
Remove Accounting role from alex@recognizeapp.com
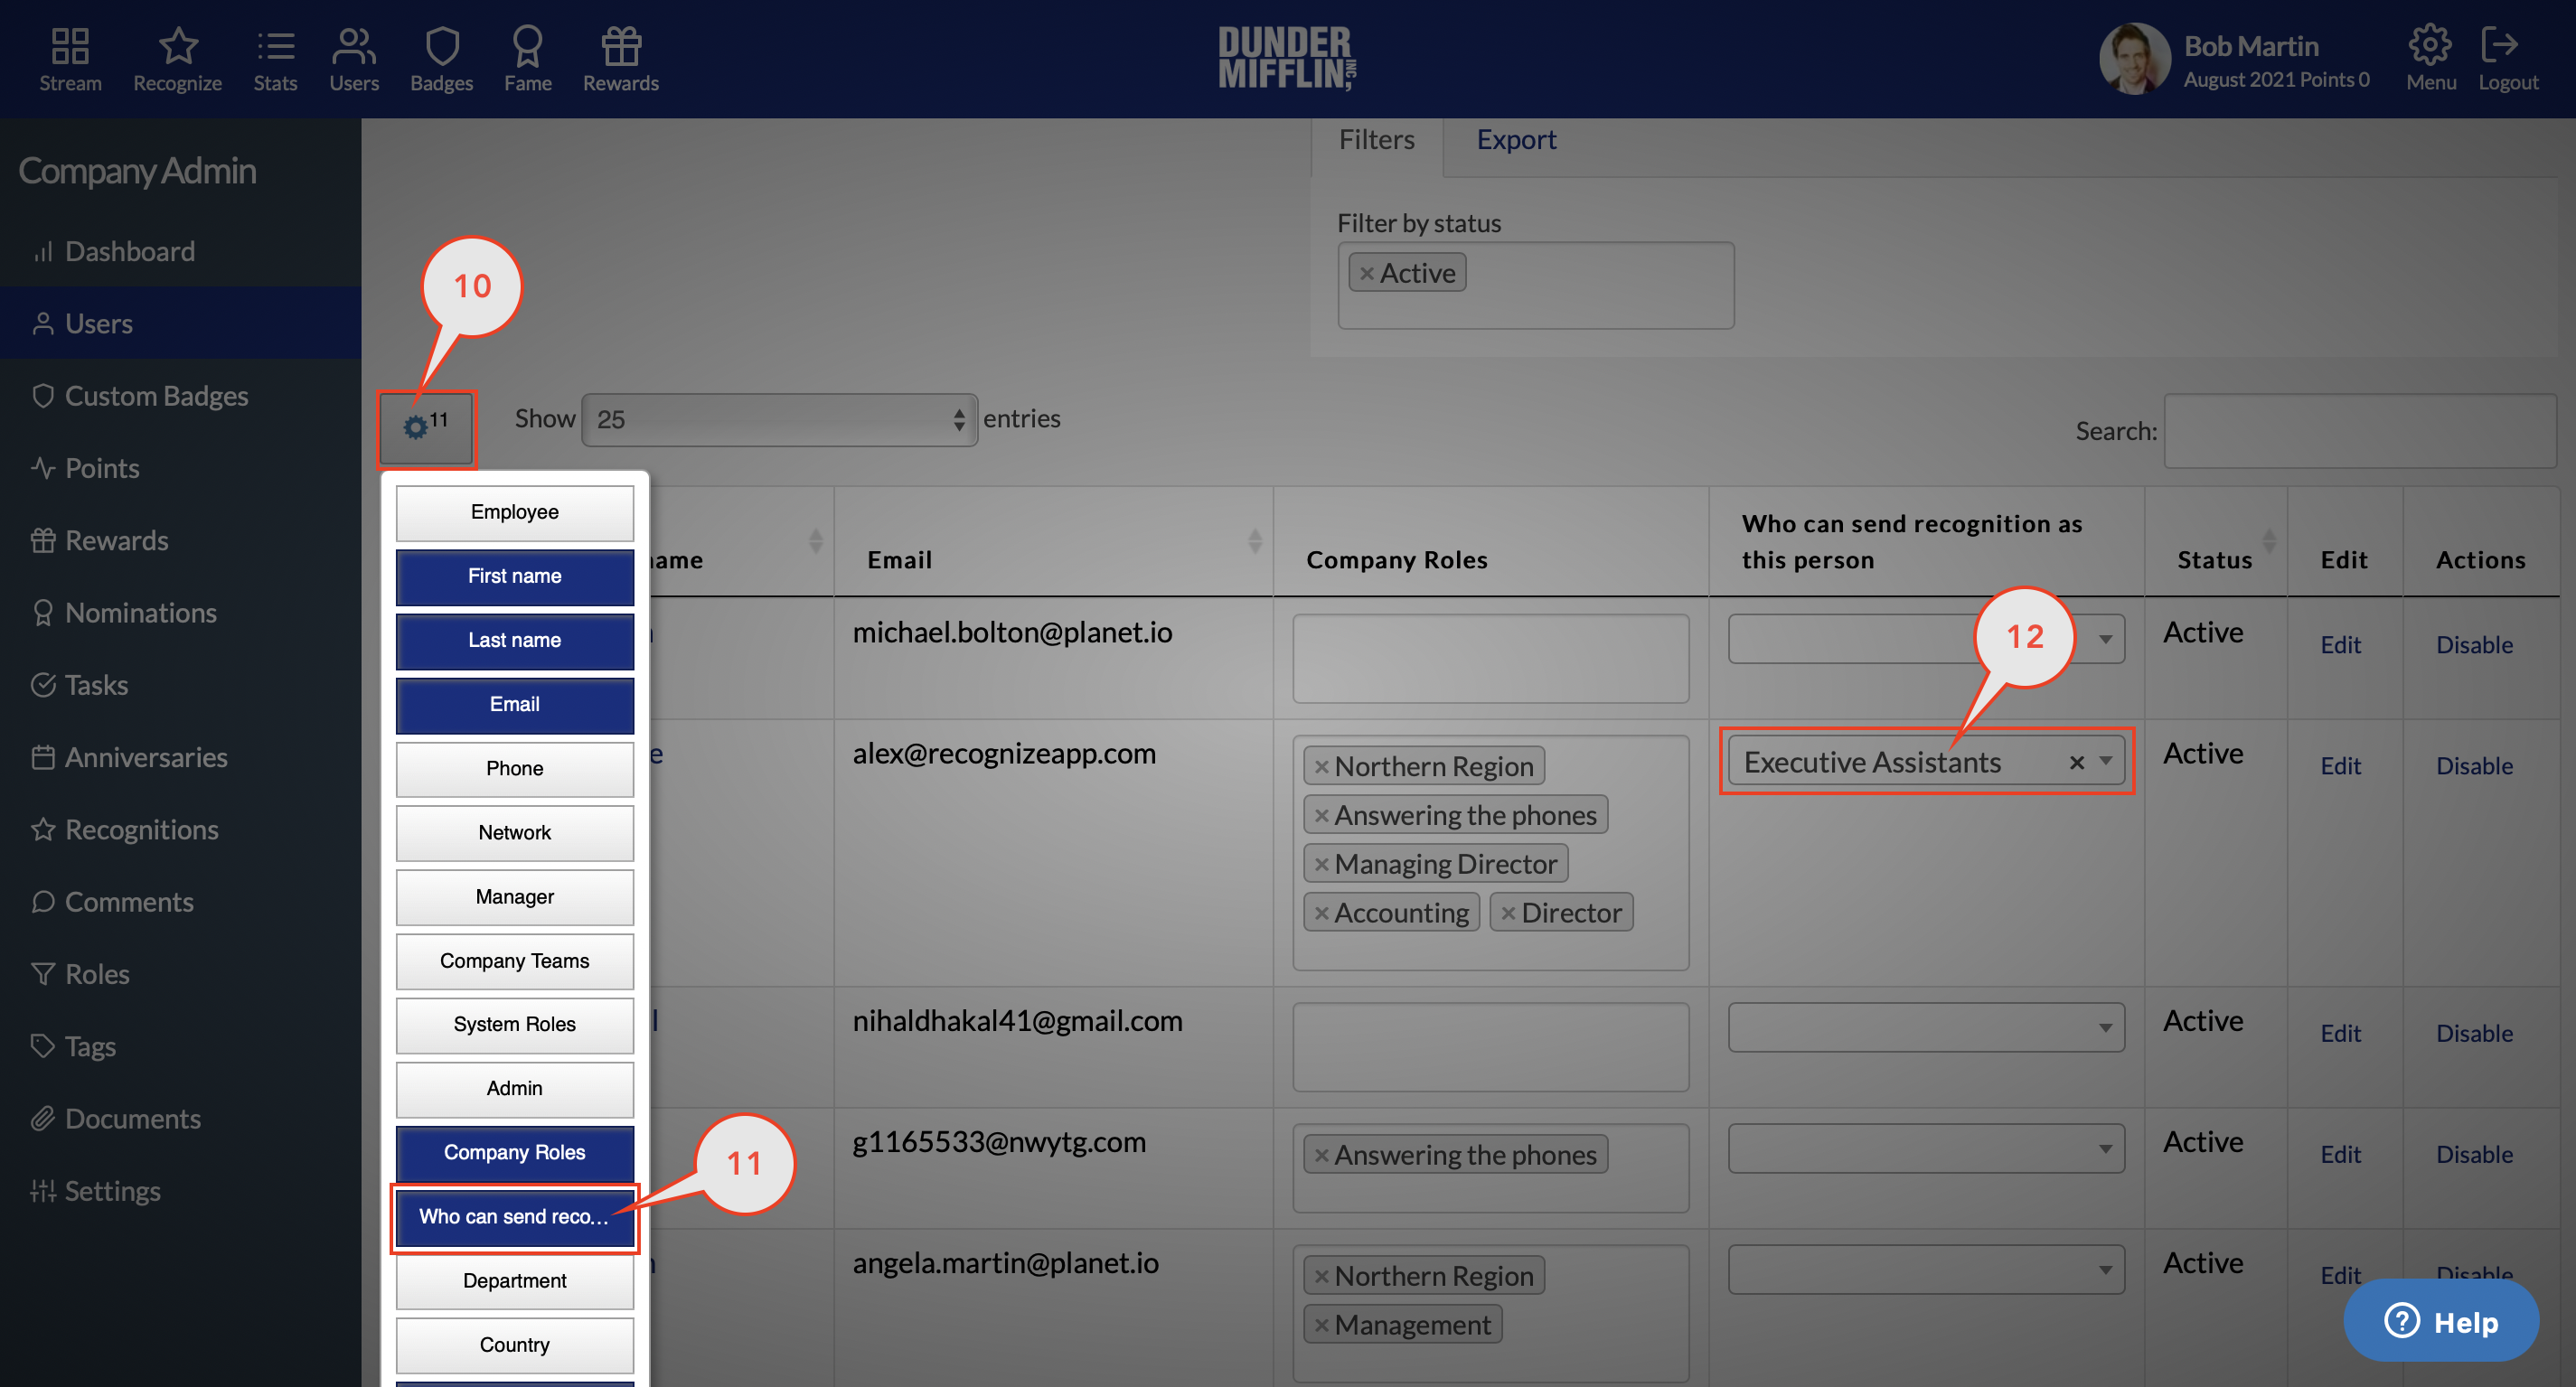1321,913
